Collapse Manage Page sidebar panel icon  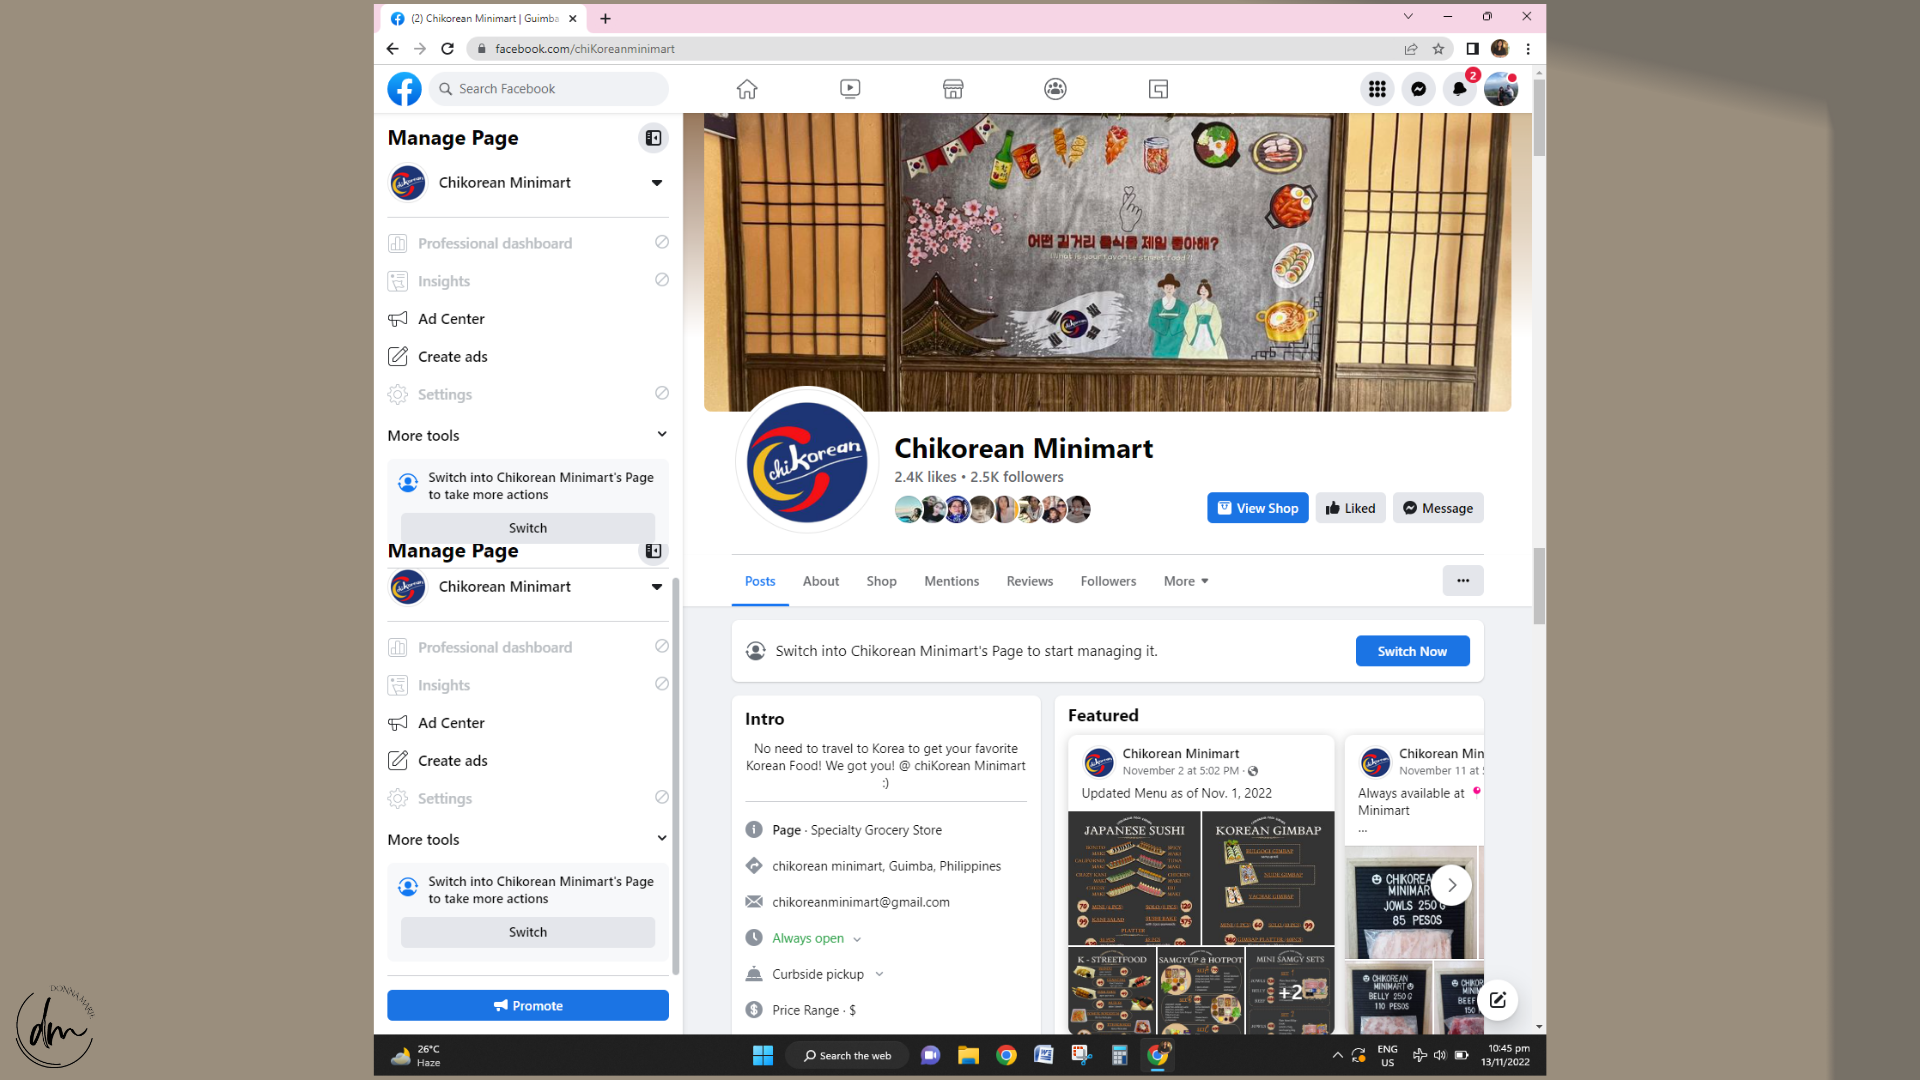click(653, 138)
